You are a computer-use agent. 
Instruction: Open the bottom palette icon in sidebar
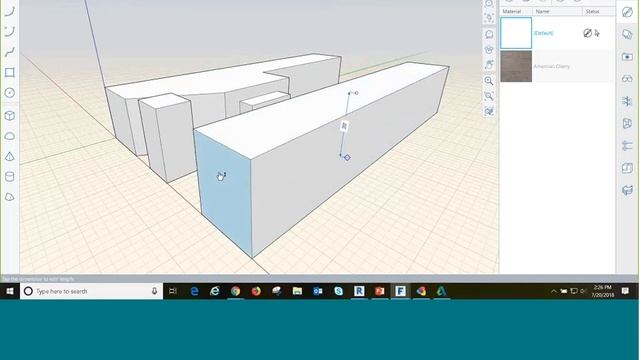click(627, 190)
